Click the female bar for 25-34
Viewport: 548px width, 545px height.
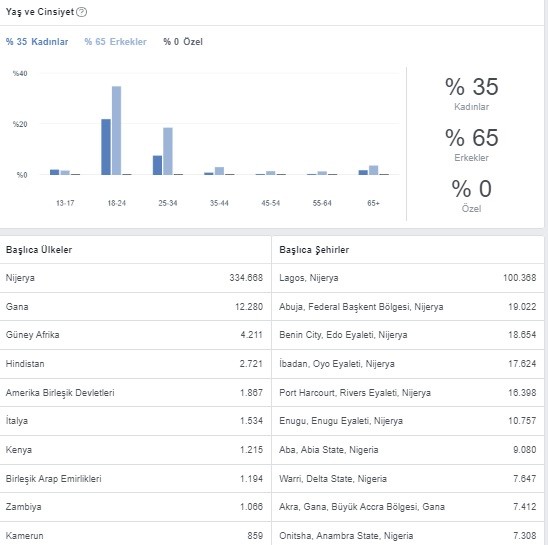point(157,165)
